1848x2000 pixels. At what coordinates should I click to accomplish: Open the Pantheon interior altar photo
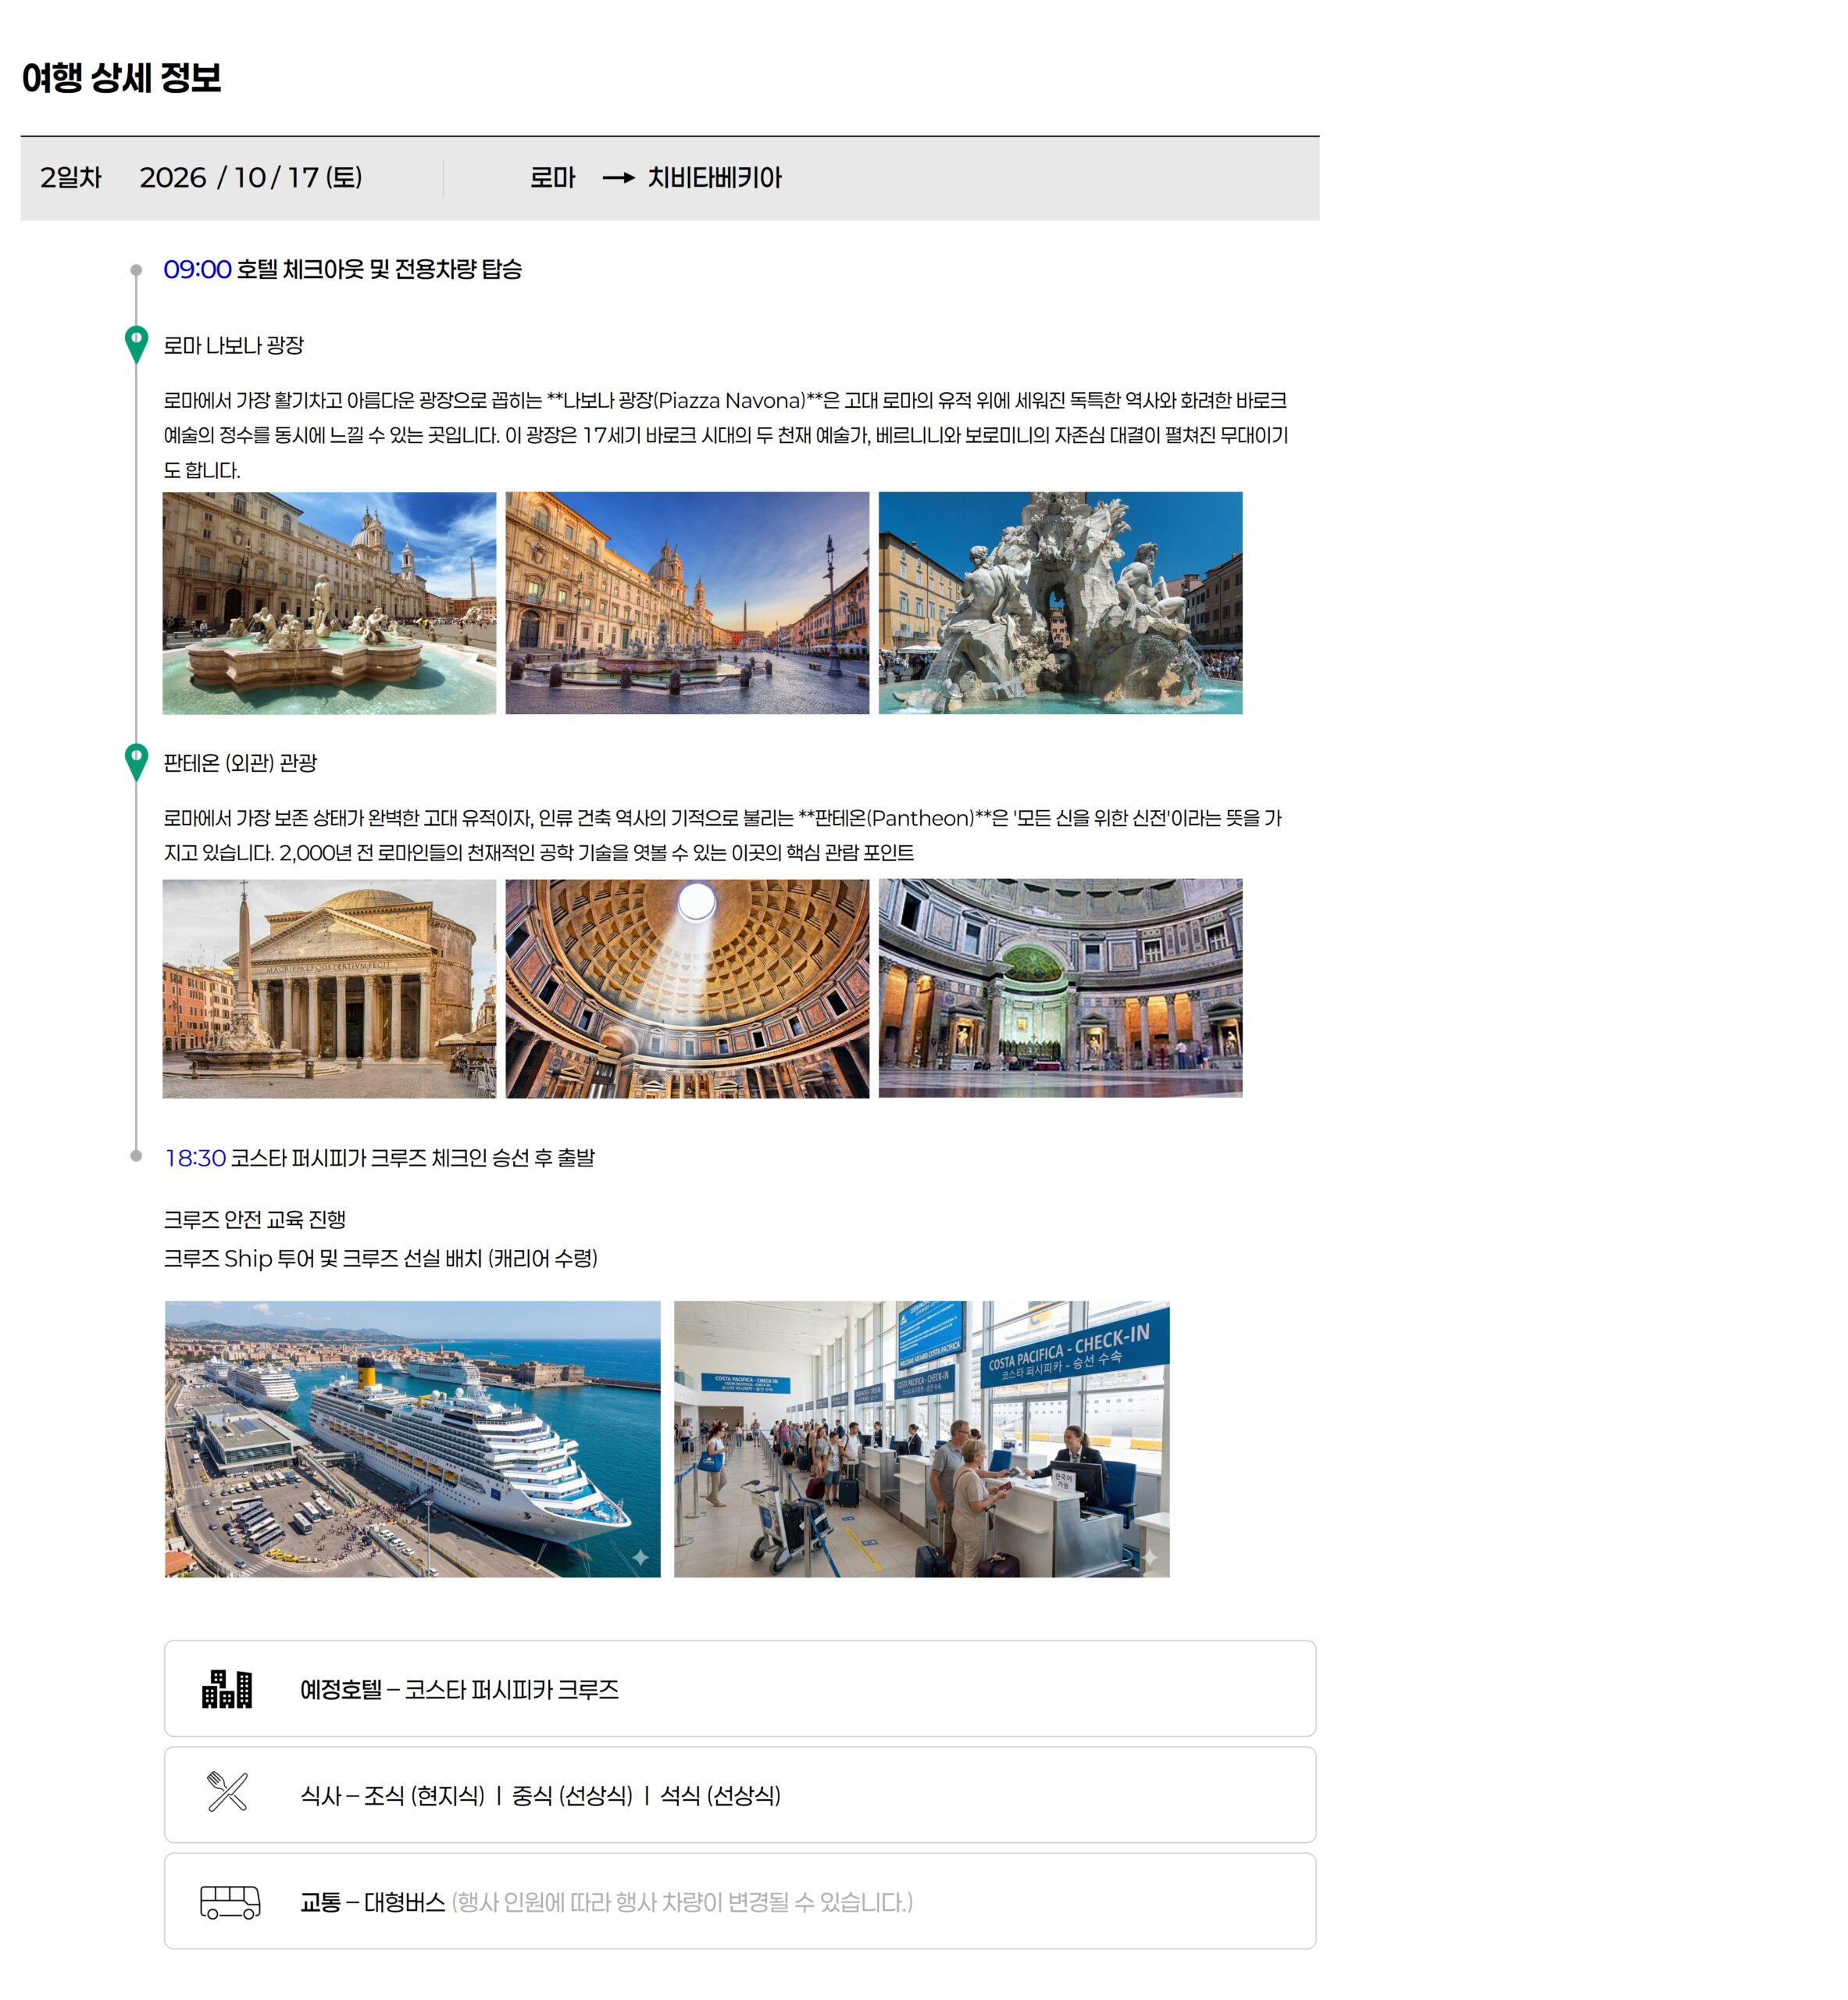tap(1060, 988)
